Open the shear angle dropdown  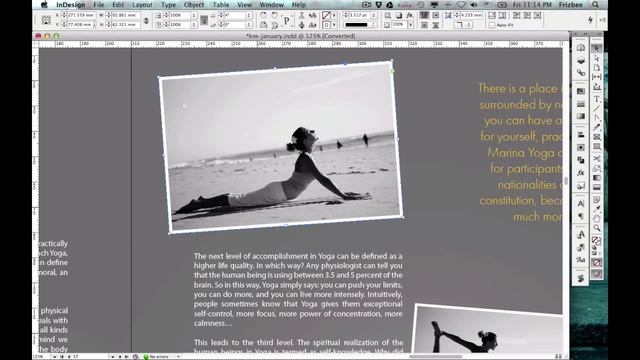(x=249, y=24)
